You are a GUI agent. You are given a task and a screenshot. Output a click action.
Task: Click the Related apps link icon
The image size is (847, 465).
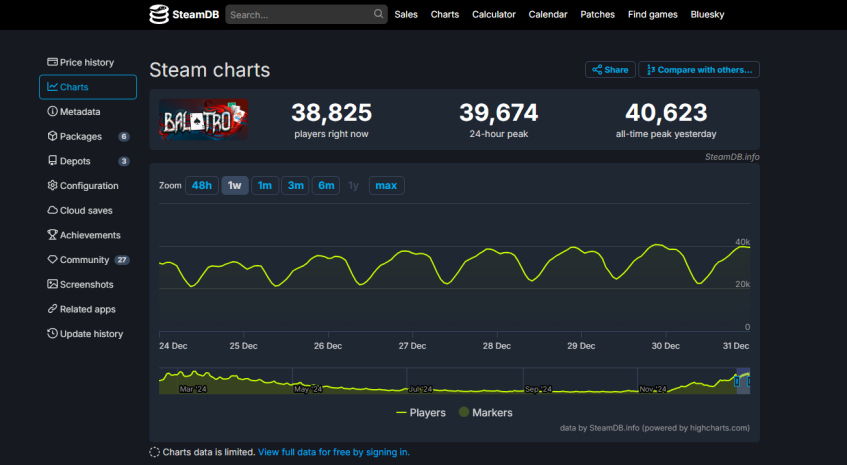point(52,309)
